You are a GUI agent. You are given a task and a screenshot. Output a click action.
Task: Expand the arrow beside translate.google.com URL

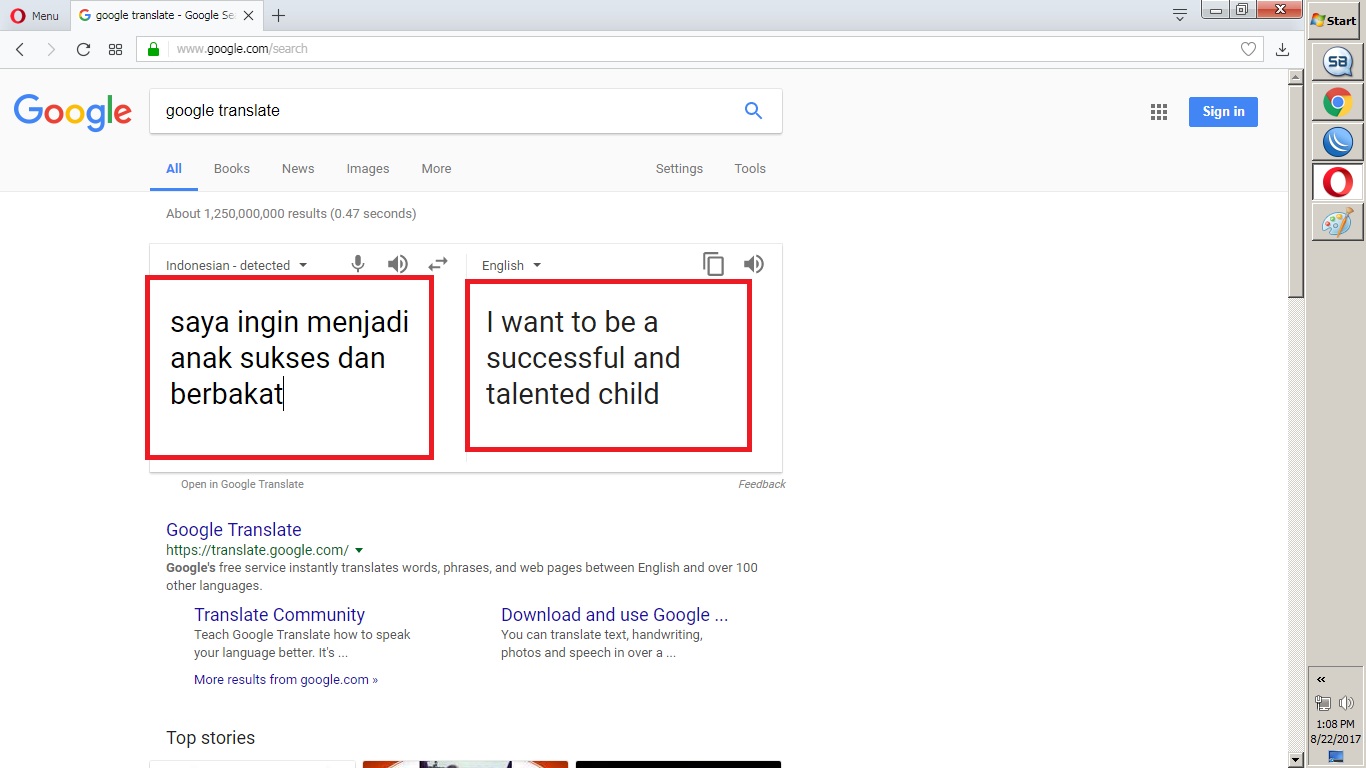tap(359, 551)
